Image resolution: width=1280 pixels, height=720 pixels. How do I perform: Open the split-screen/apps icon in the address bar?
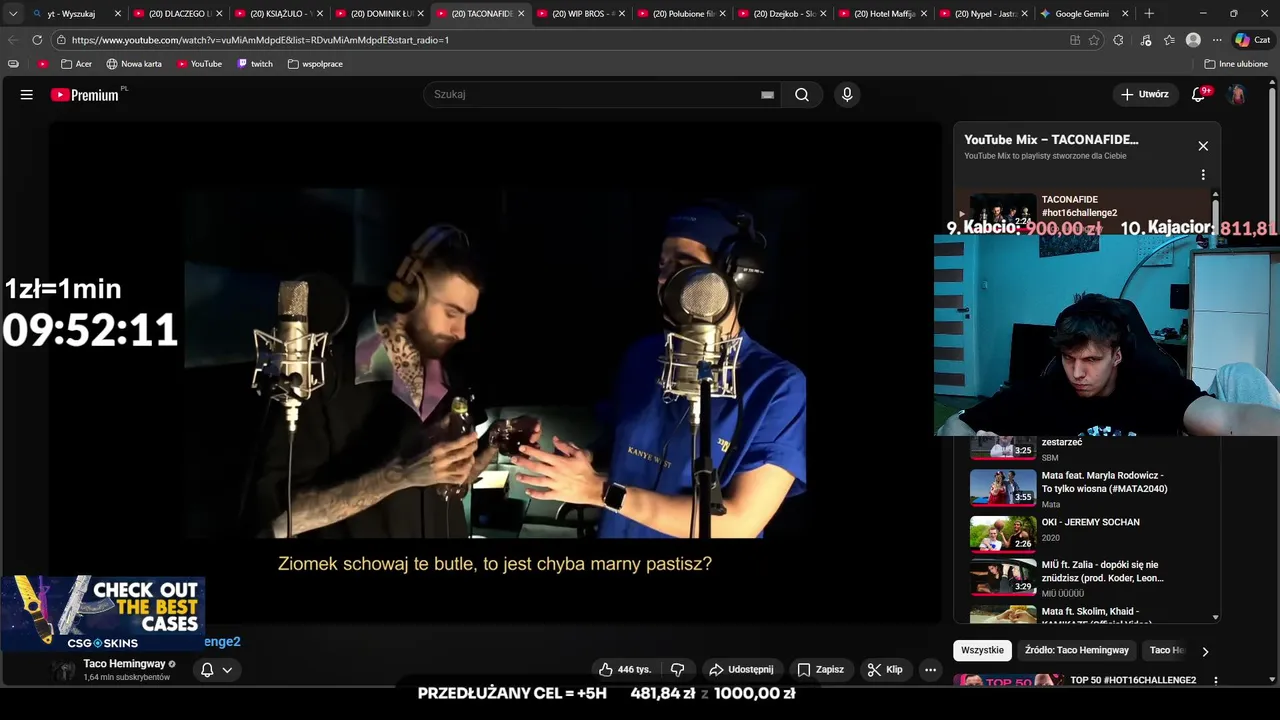1075,40
